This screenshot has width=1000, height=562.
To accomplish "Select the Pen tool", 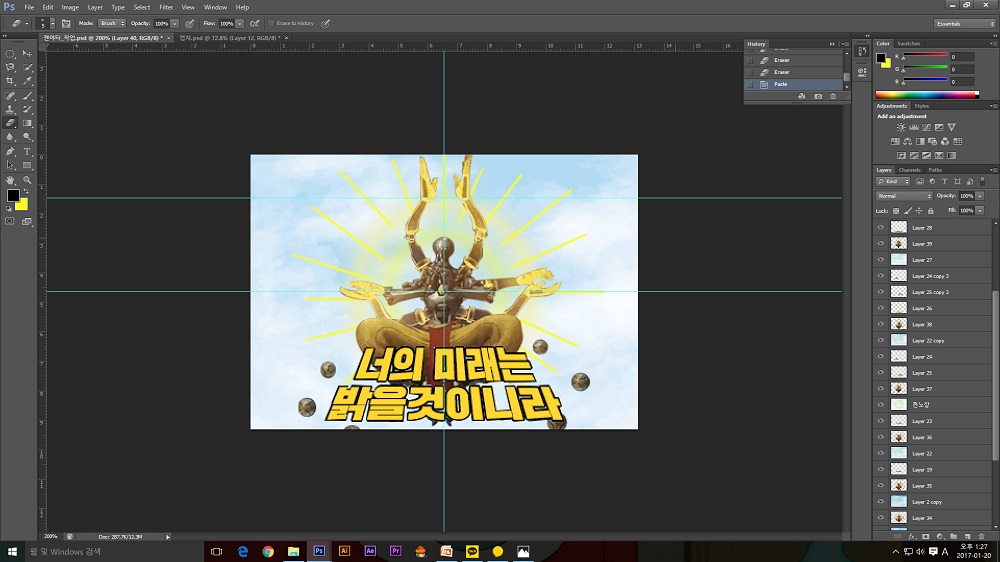I will 10,151.
